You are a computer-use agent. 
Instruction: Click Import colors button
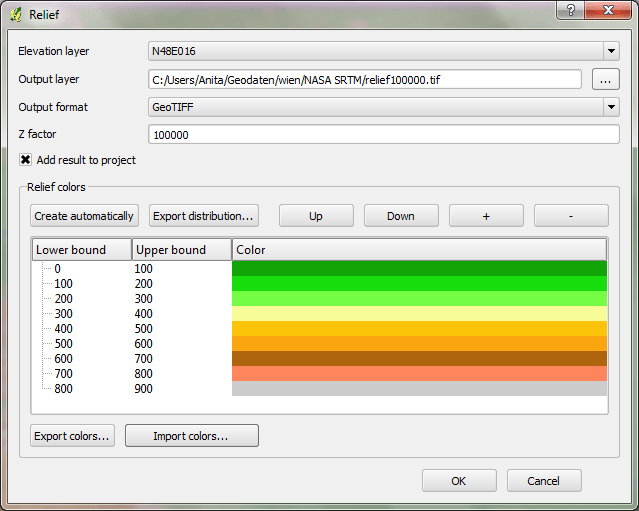[x=191, y=436]
